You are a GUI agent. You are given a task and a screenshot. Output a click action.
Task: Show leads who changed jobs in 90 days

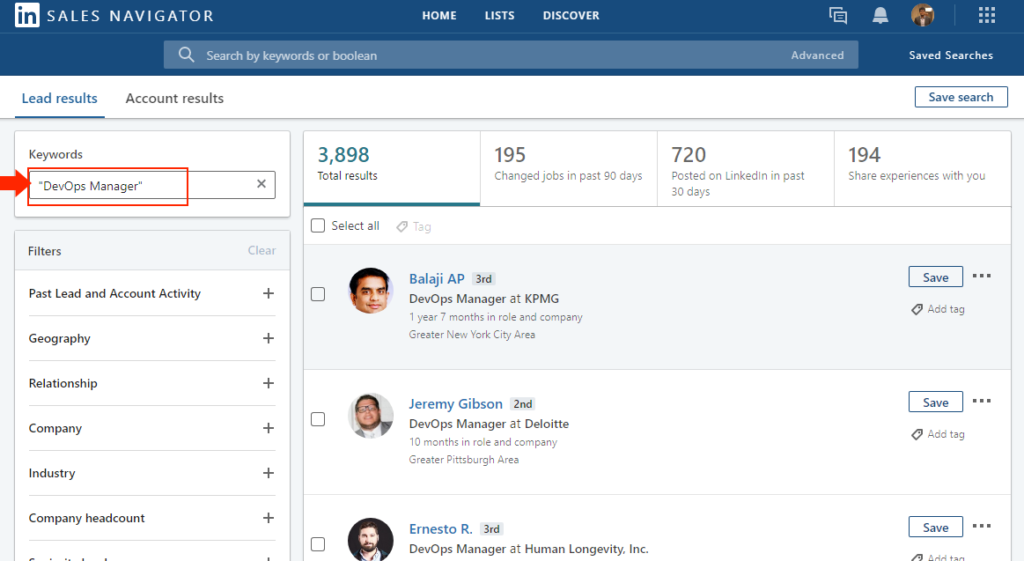(x=569, y=168)
